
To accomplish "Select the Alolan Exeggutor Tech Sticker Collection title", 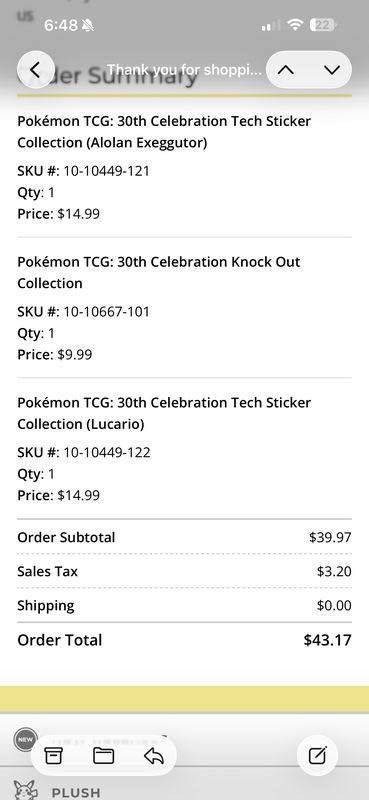I will 164,132.
